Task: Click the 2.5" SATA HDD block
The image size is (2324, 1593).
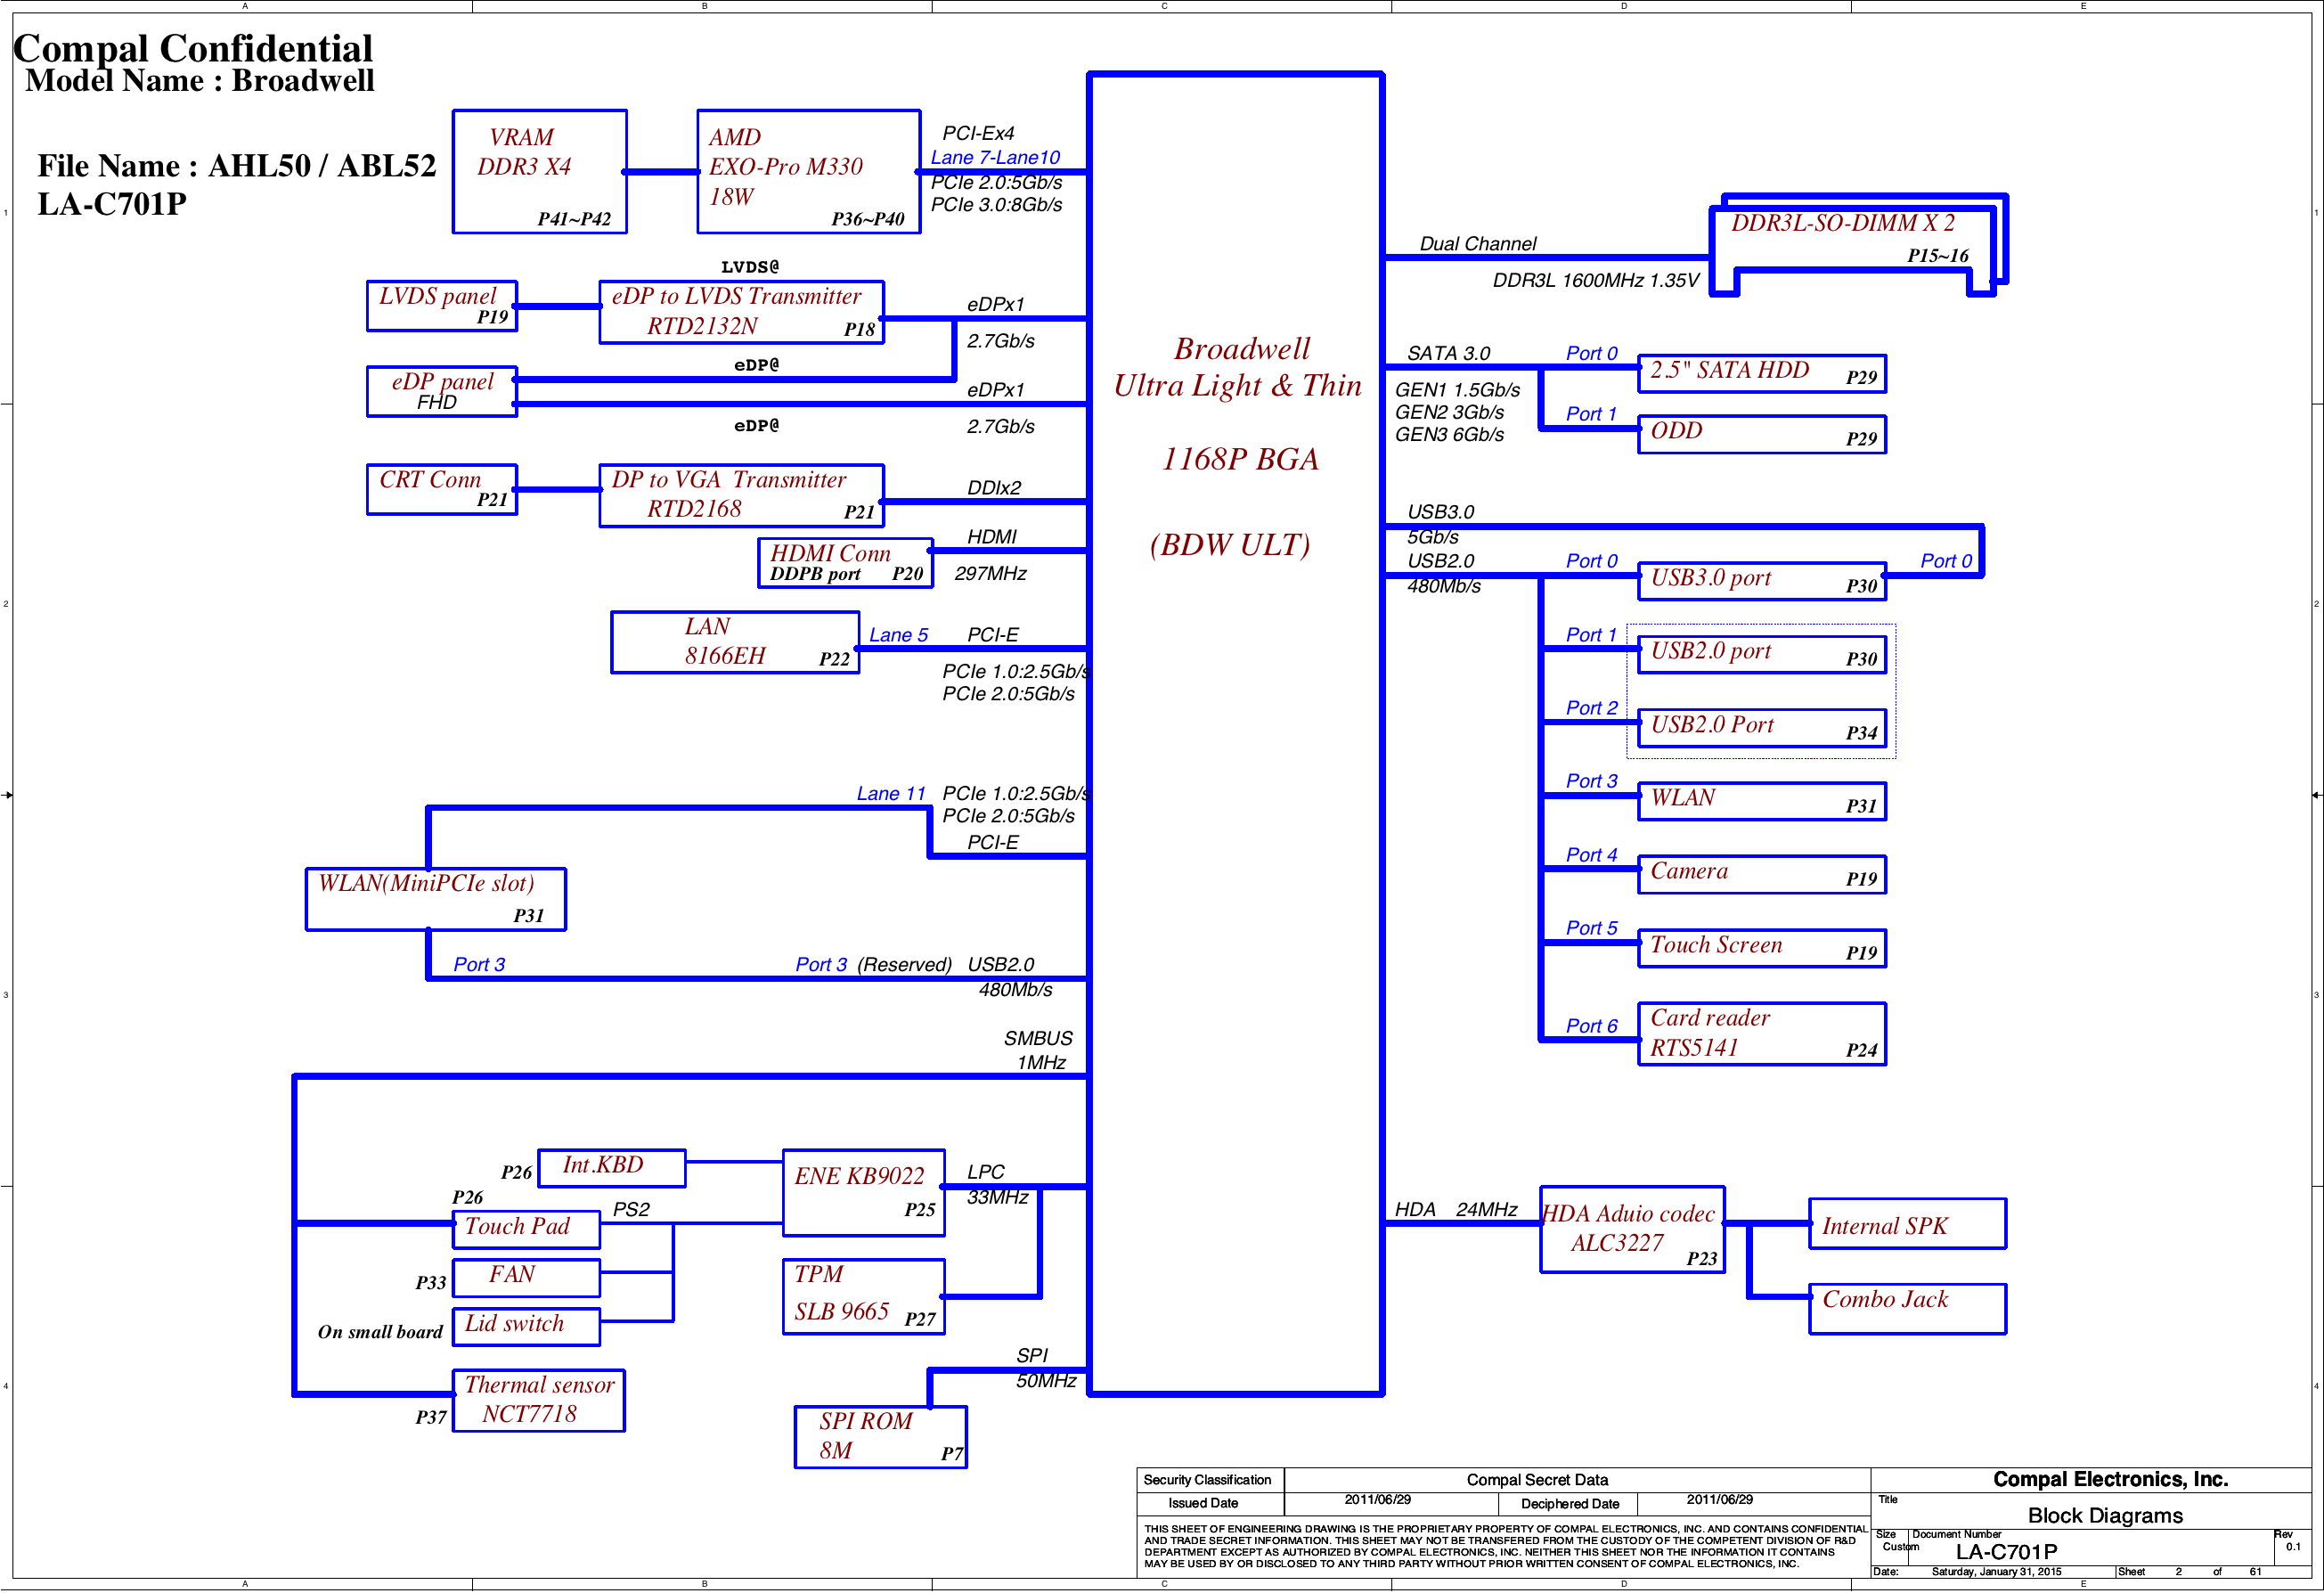Action: pyautogui.click(x=1761, y=373)
